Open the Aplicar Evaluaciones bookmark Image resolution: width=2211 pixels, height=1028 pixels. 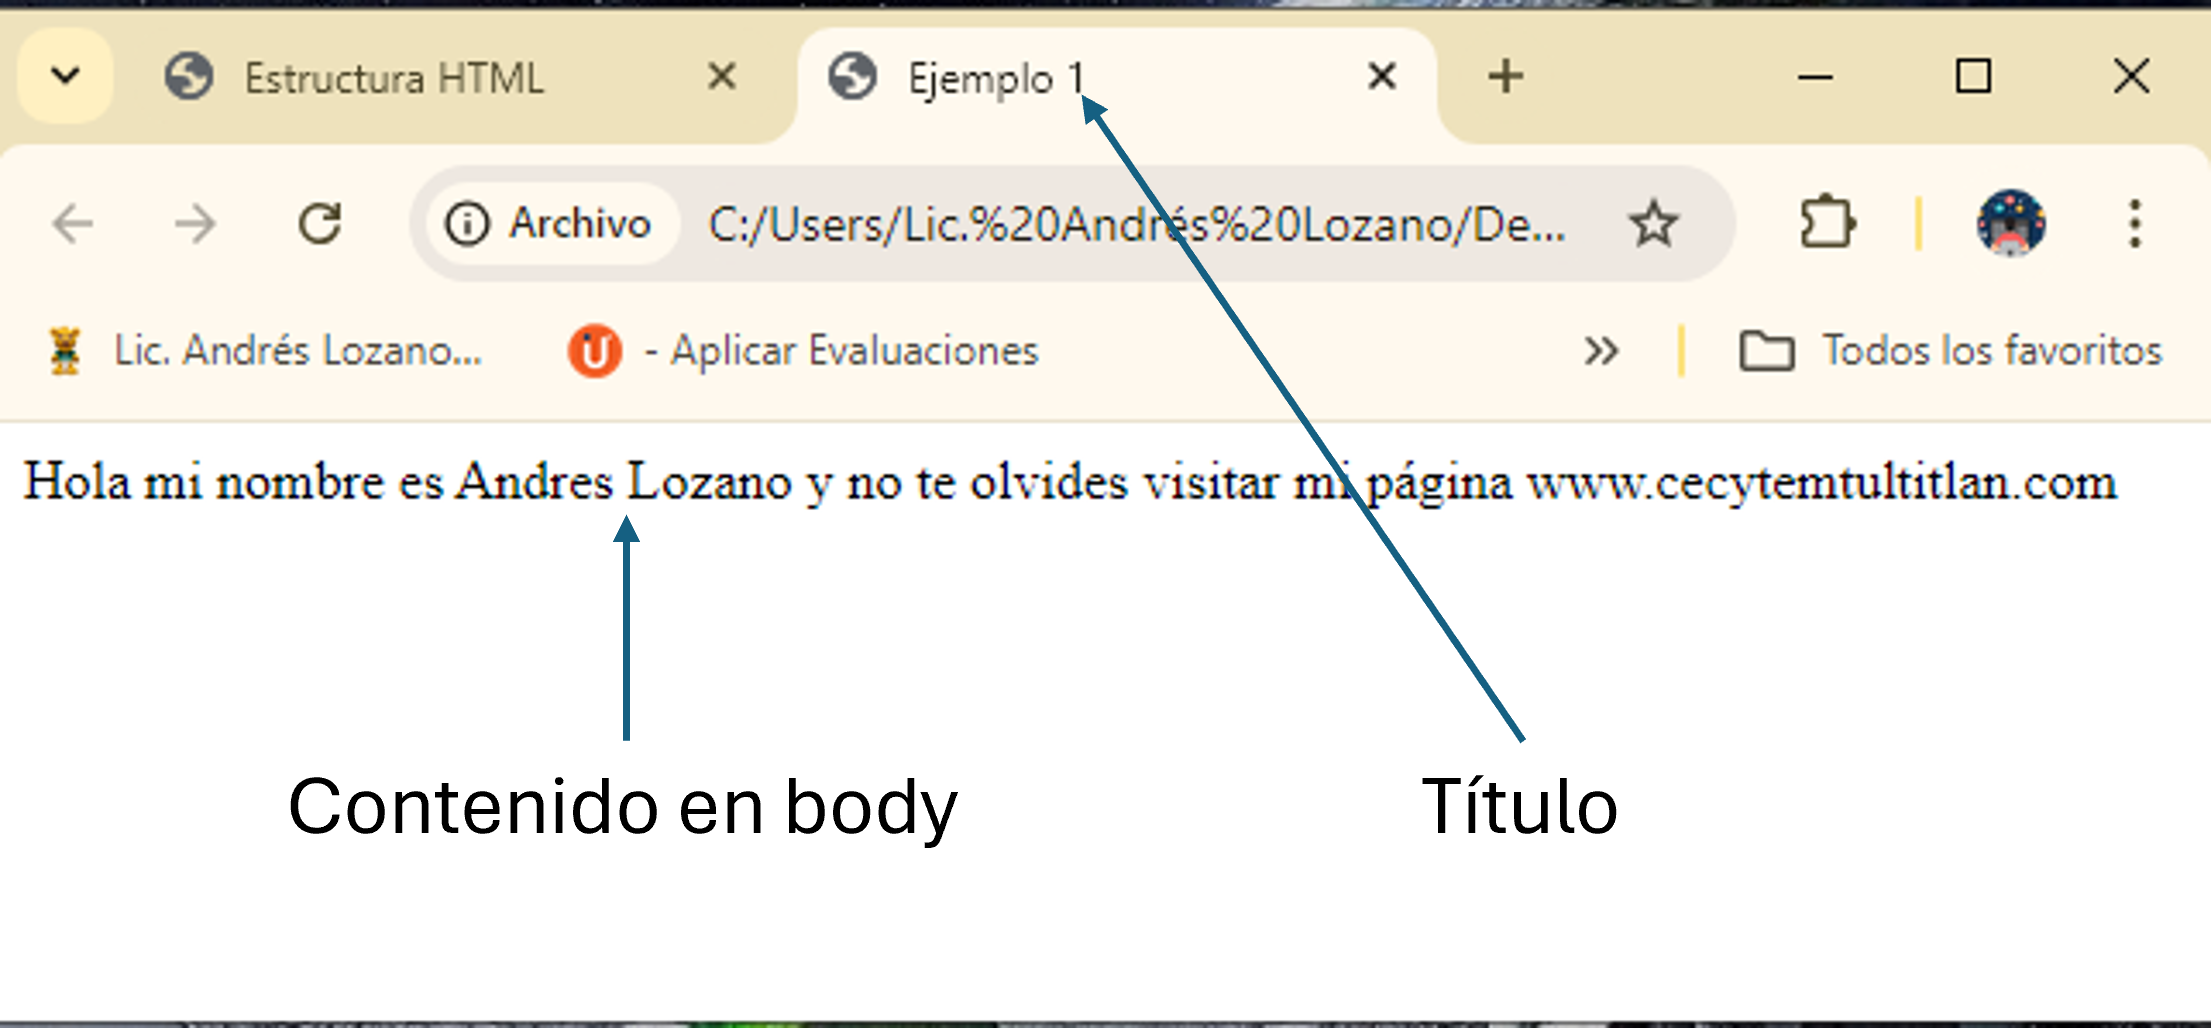click(804, 351)
